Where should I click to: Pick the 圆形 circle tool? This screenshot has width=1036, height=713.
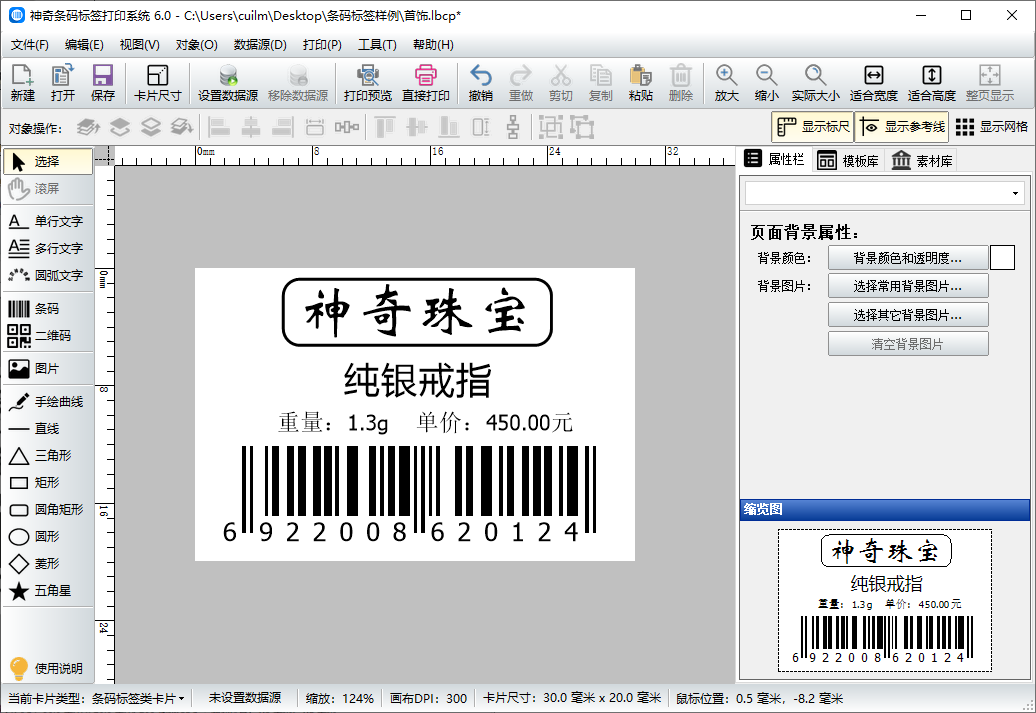pos(47,537)
